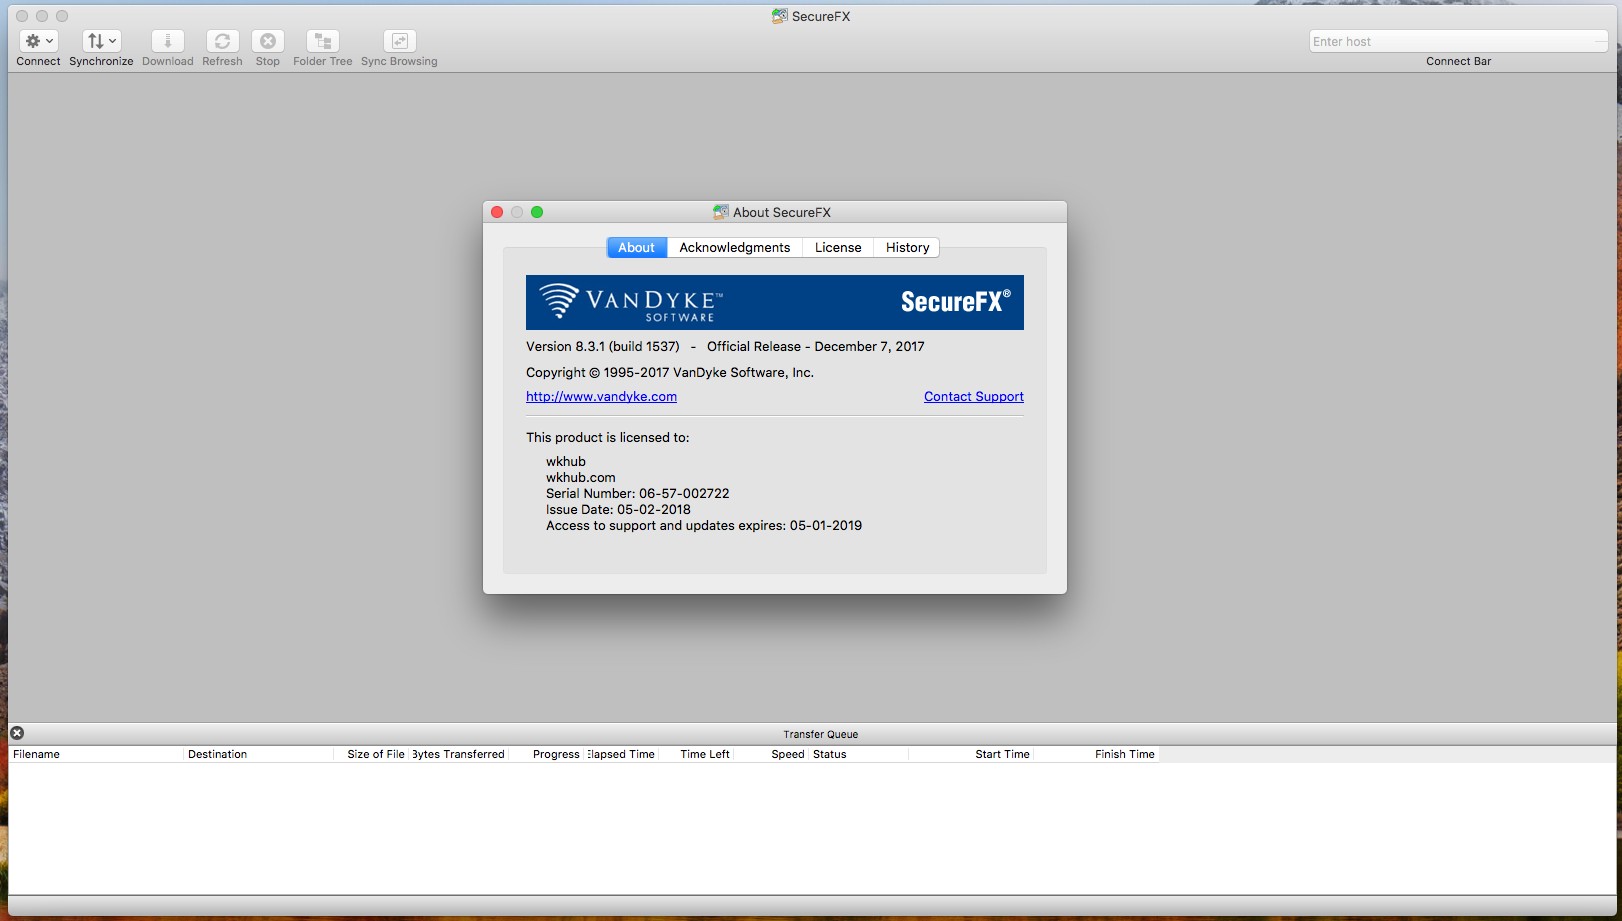Sort transfer queue by Size of File

tap(372, 754)
